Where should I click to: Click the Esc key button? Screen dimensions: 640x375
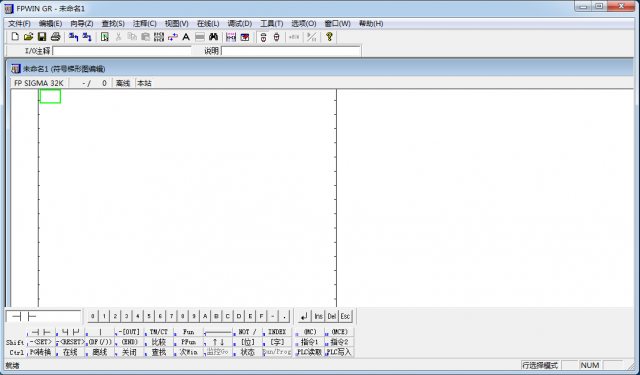(345, 316)
